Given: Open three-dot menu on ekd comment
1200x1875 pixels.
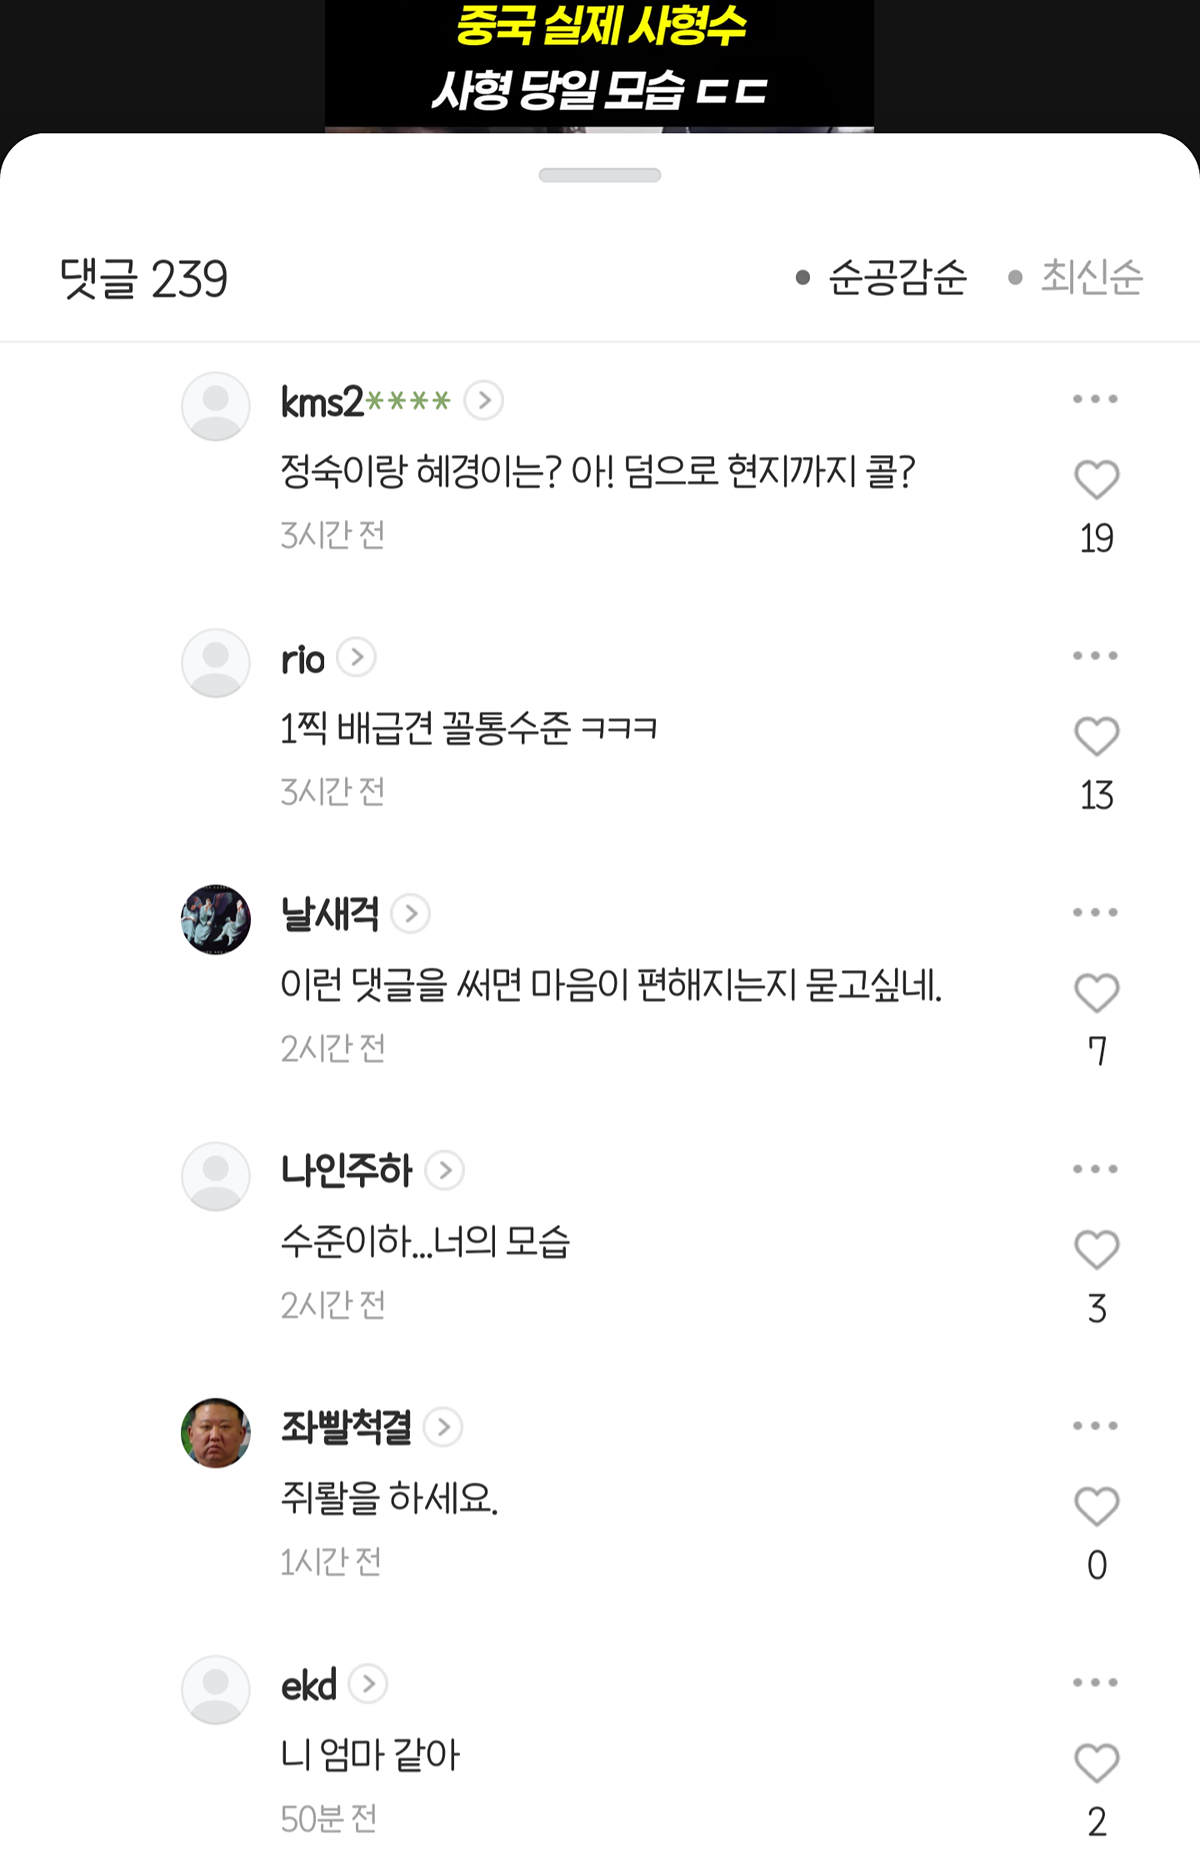Looking at the screenshot, I should 1095,1682.
